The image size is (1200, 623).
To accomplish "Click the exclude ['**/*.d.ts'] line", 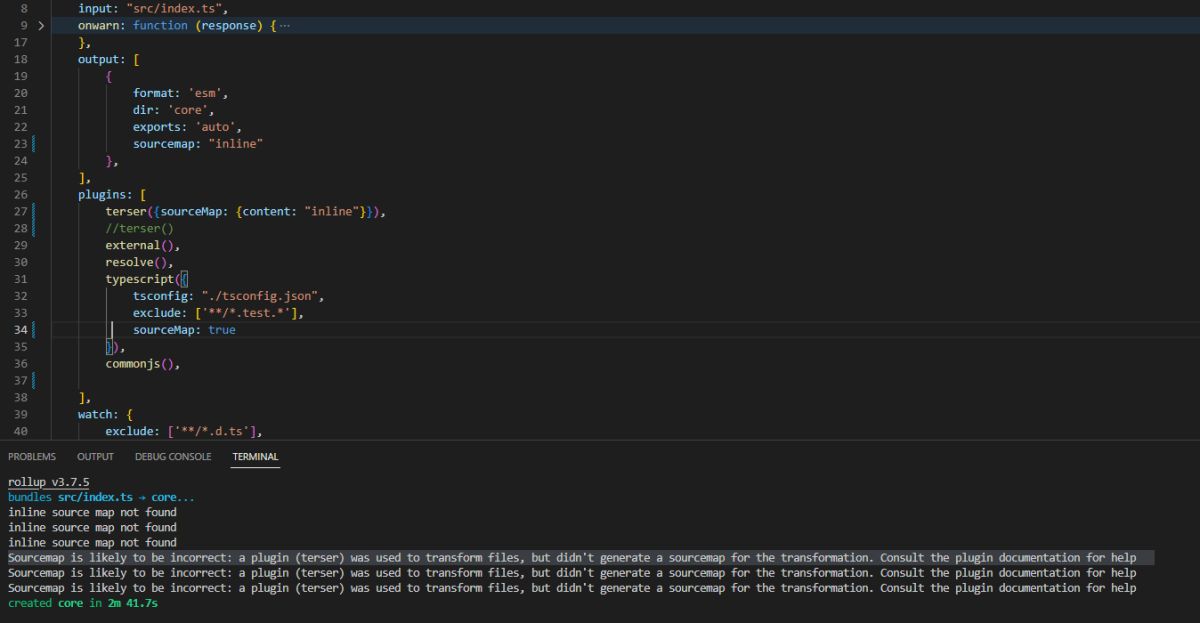I will click(184, 431).
